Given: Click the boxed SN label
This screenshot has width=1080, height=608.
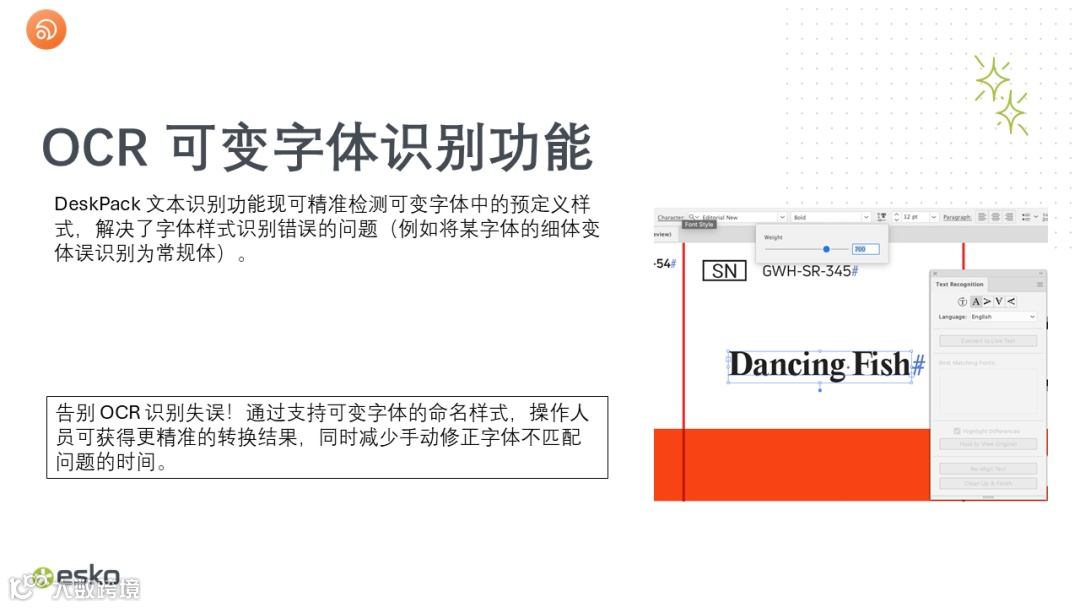Looking at the screenshot, I should point(724,271).
